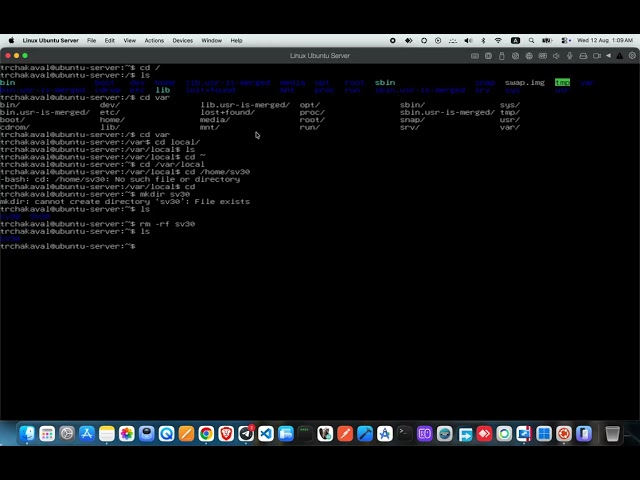Open Terminal from the Dock

[404, 433]
